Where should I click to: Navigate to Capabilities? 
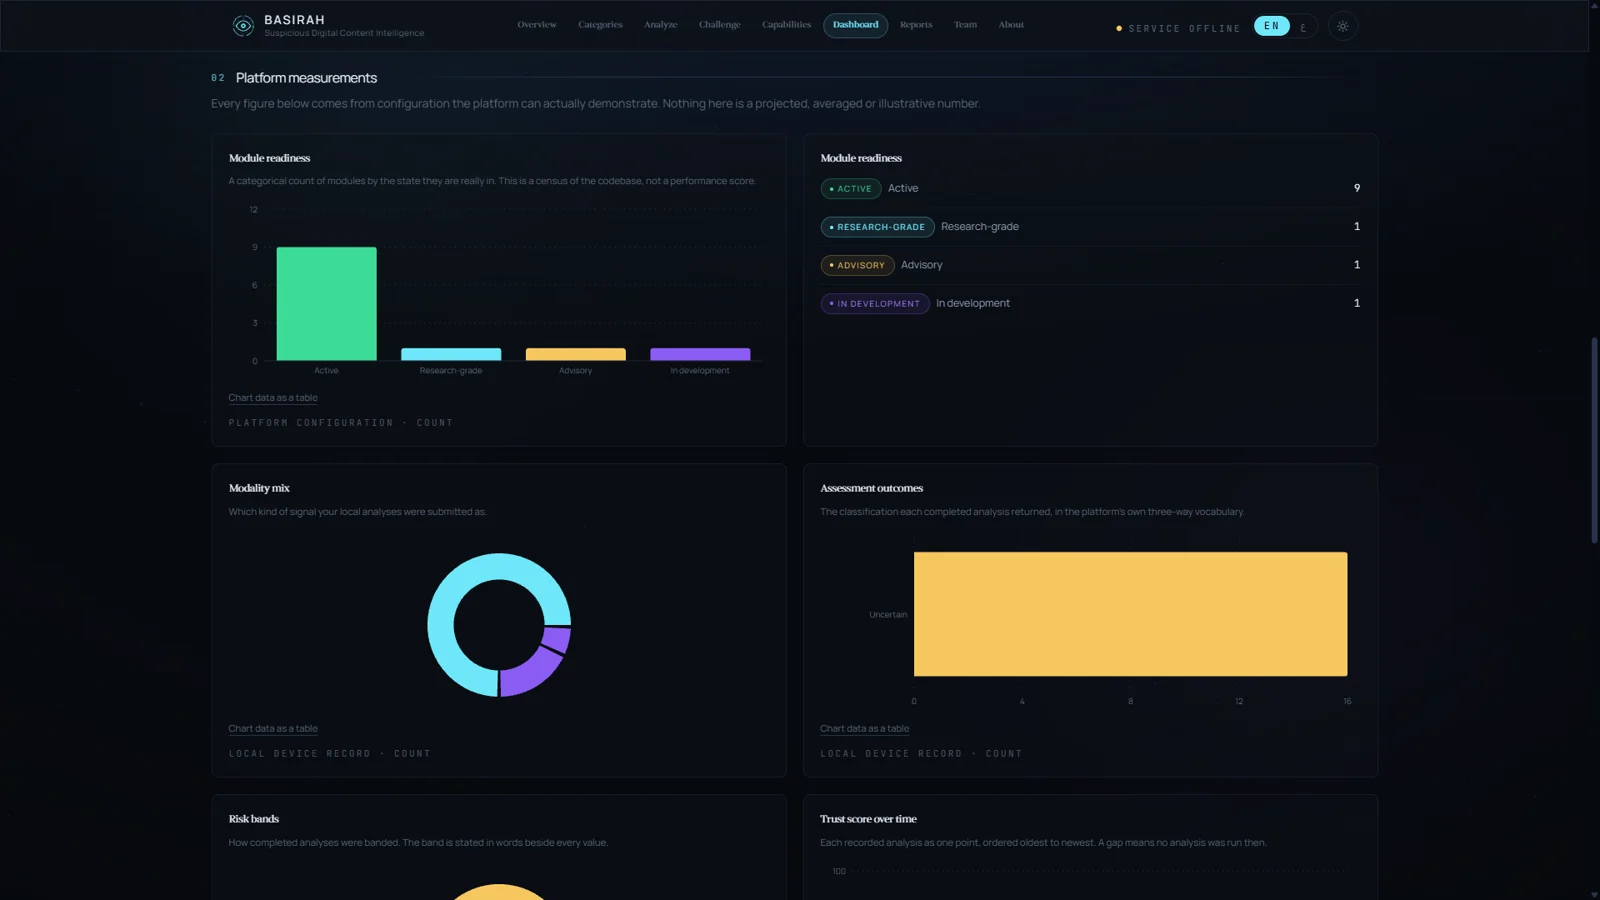coord(786,25)
